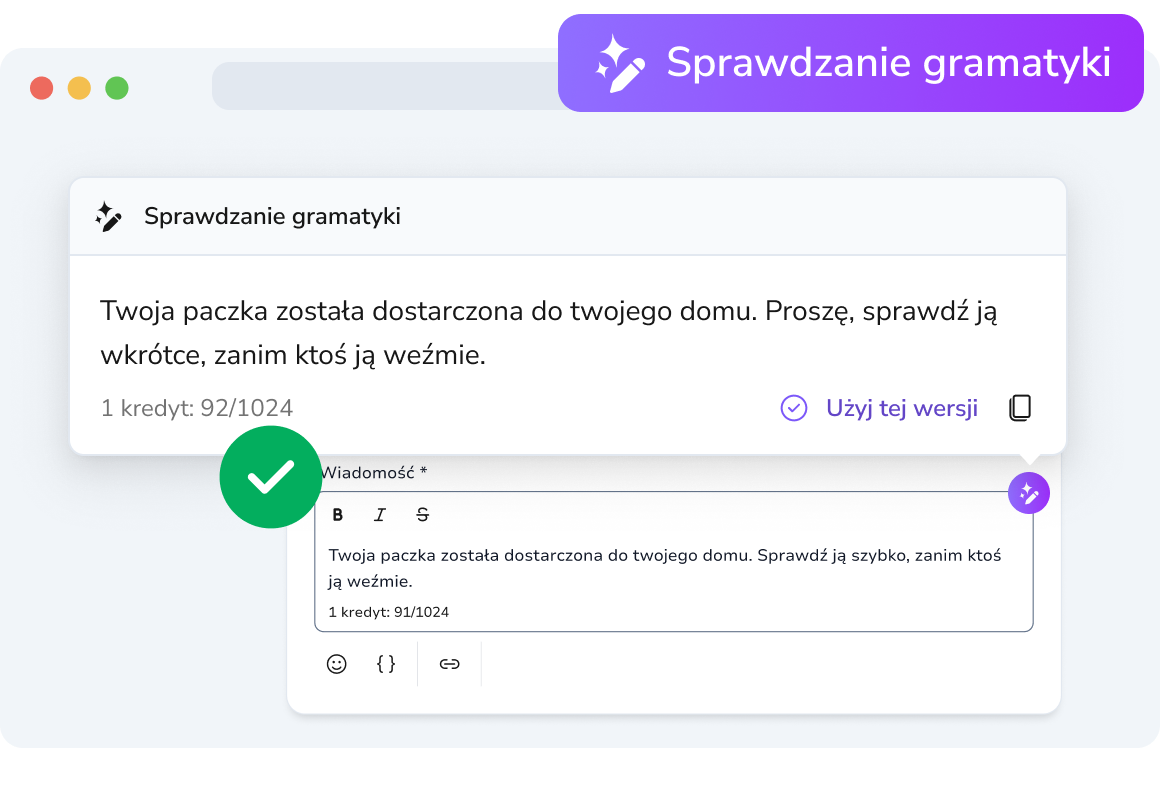Click the green maximize window dot

click(117, 88)
